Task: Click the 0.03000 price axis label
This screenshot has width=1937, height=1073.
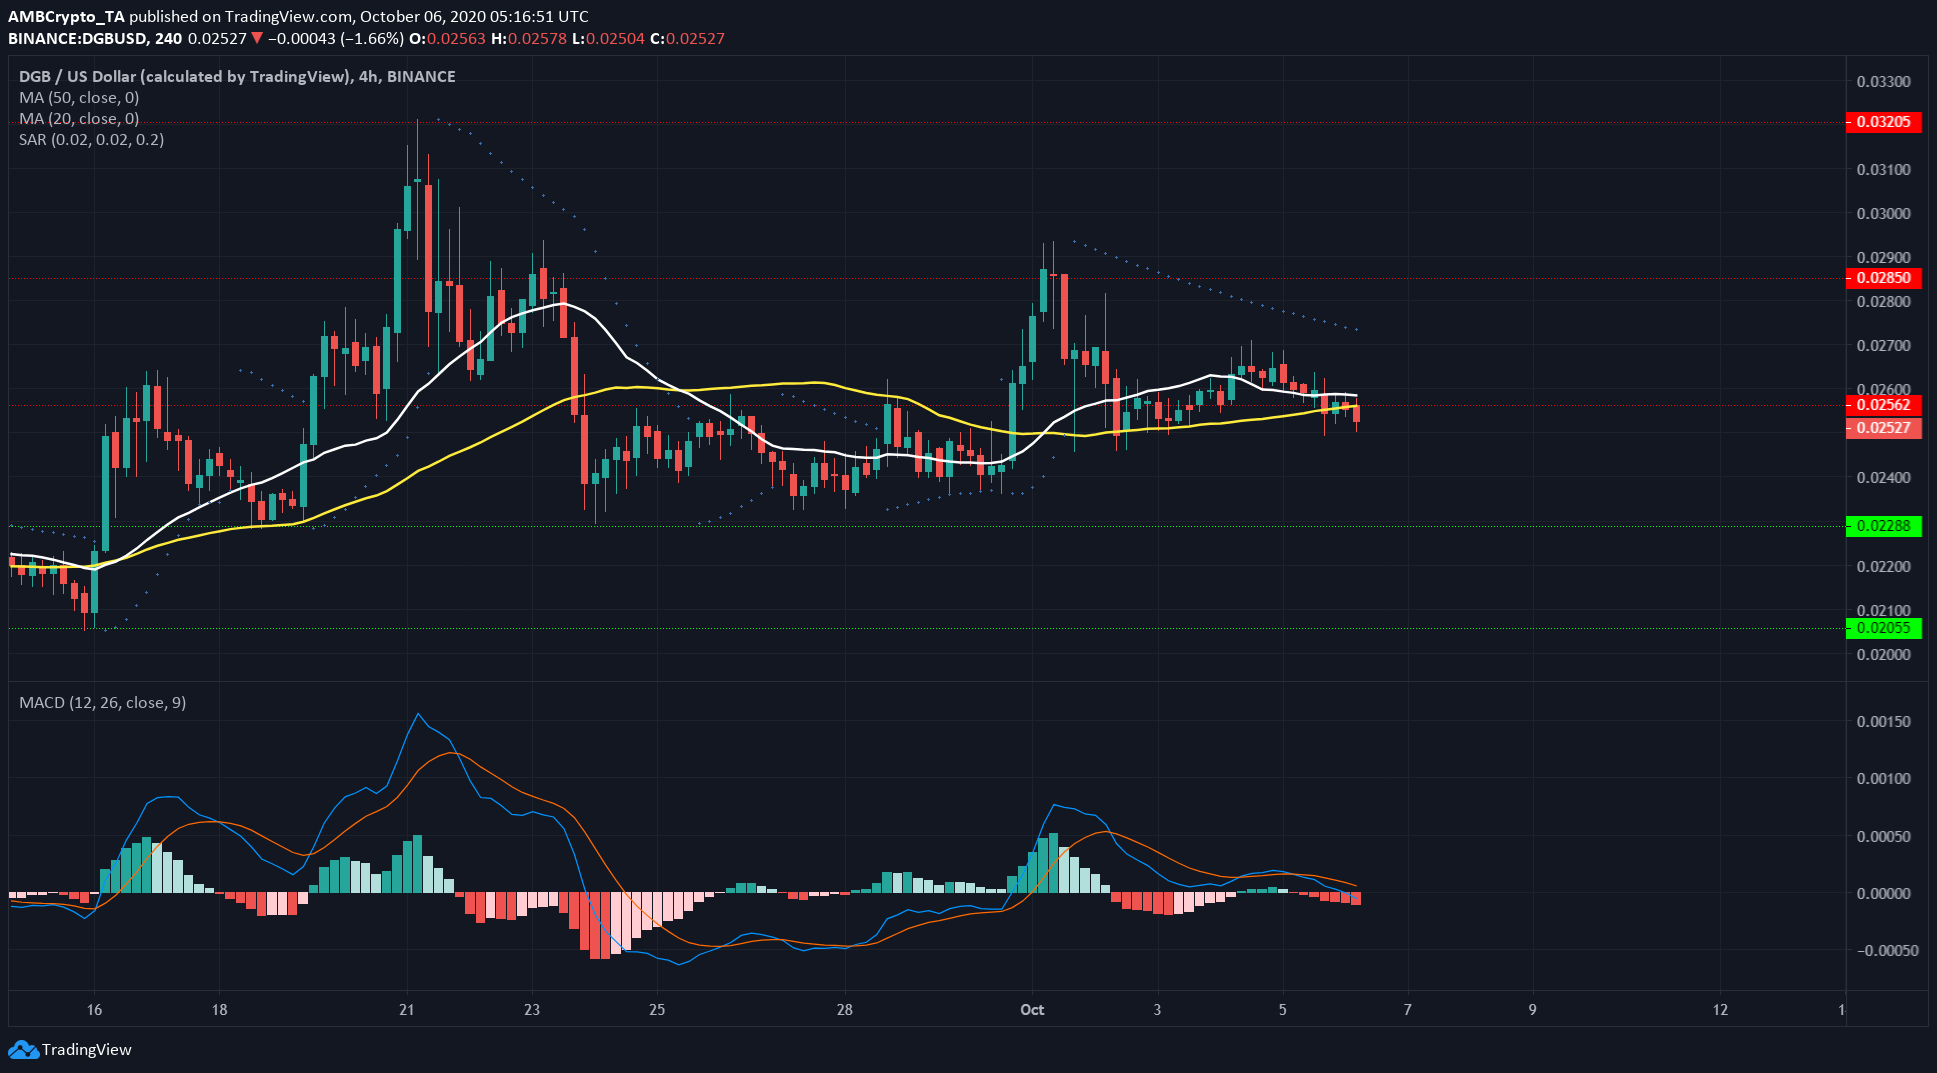Action: [1883, 213]
